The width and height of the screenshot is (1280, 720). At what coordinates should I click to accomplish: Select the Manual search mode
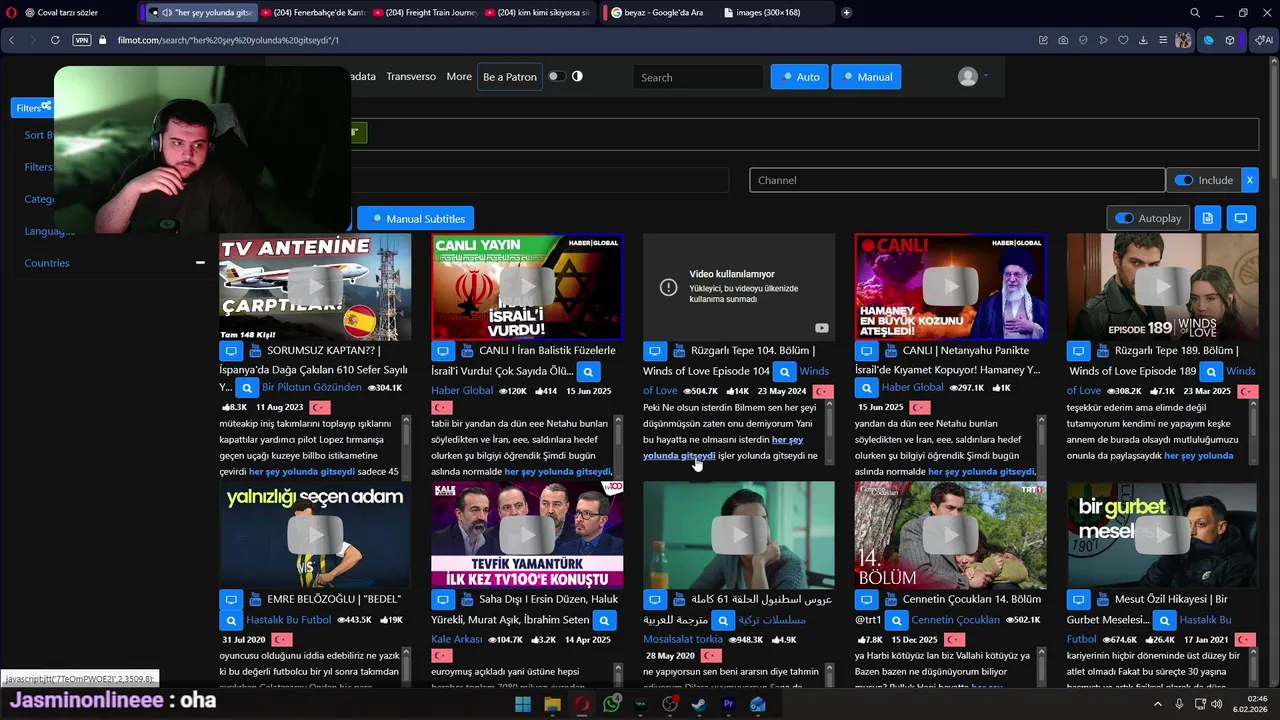pos(868,77)
